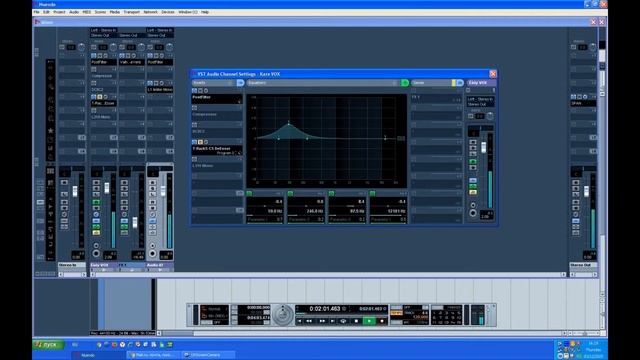Bypass equalizers with green header button
The height and width of the screenshot is (360, 640).
pos(404,83)
